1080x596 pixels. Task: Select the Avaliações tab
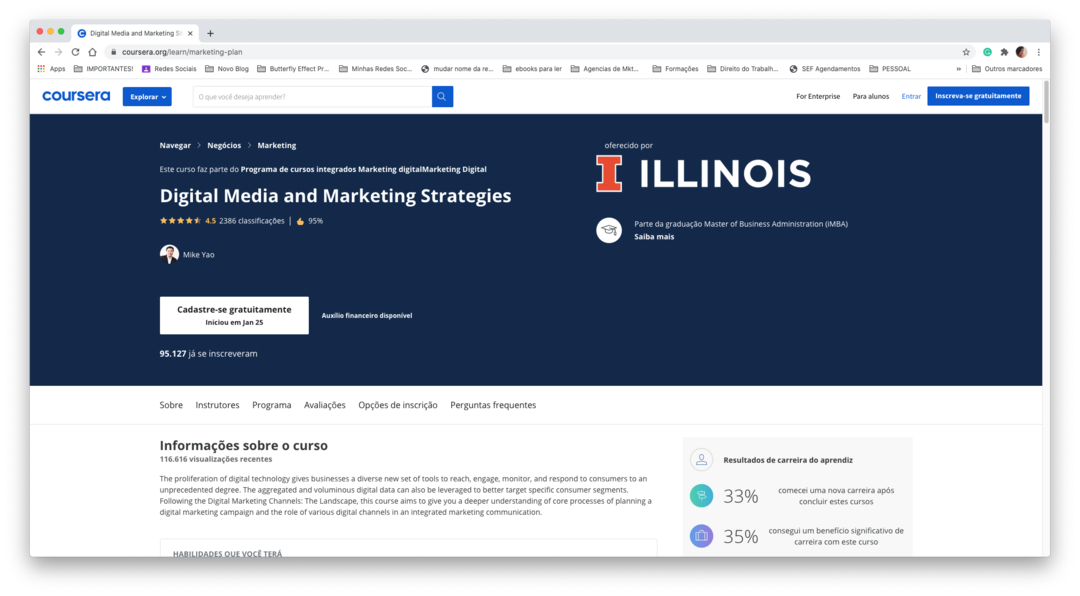pyautogui.click(x=324, y=405)
